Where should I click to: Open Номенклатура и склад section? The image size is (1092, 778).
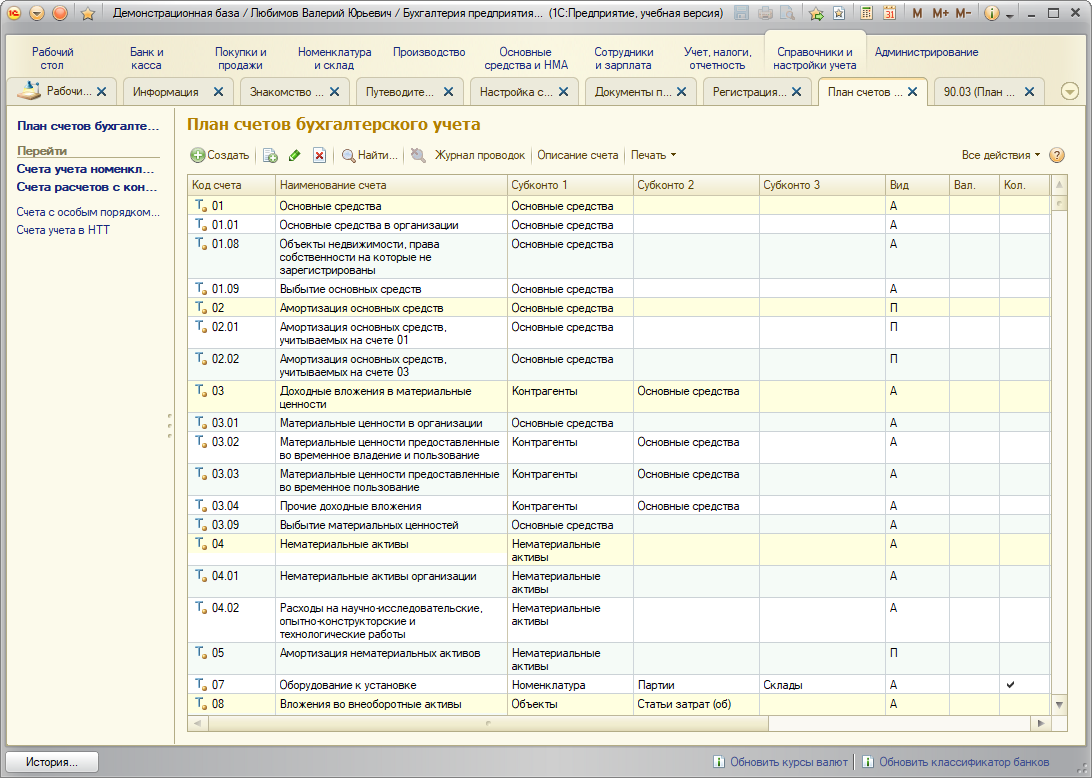pyautogui.click(x=334, y=59)
